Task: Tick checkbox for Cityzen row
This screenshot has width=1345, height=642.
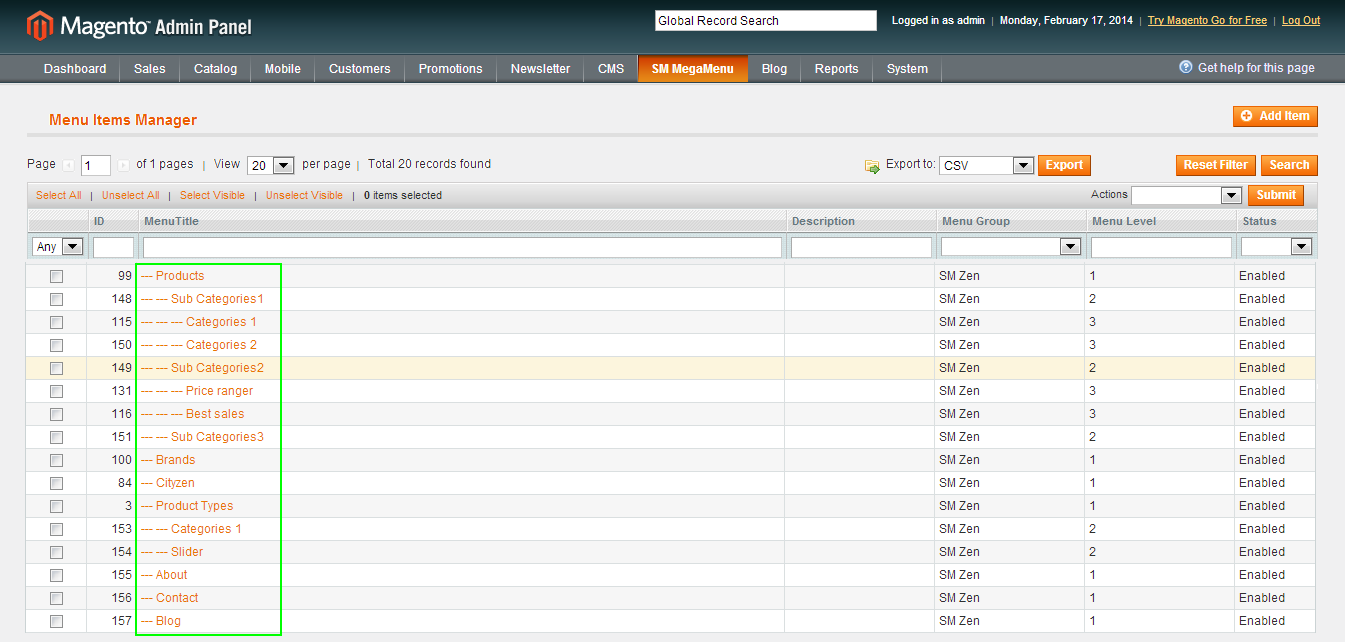Action: [56, 483]
